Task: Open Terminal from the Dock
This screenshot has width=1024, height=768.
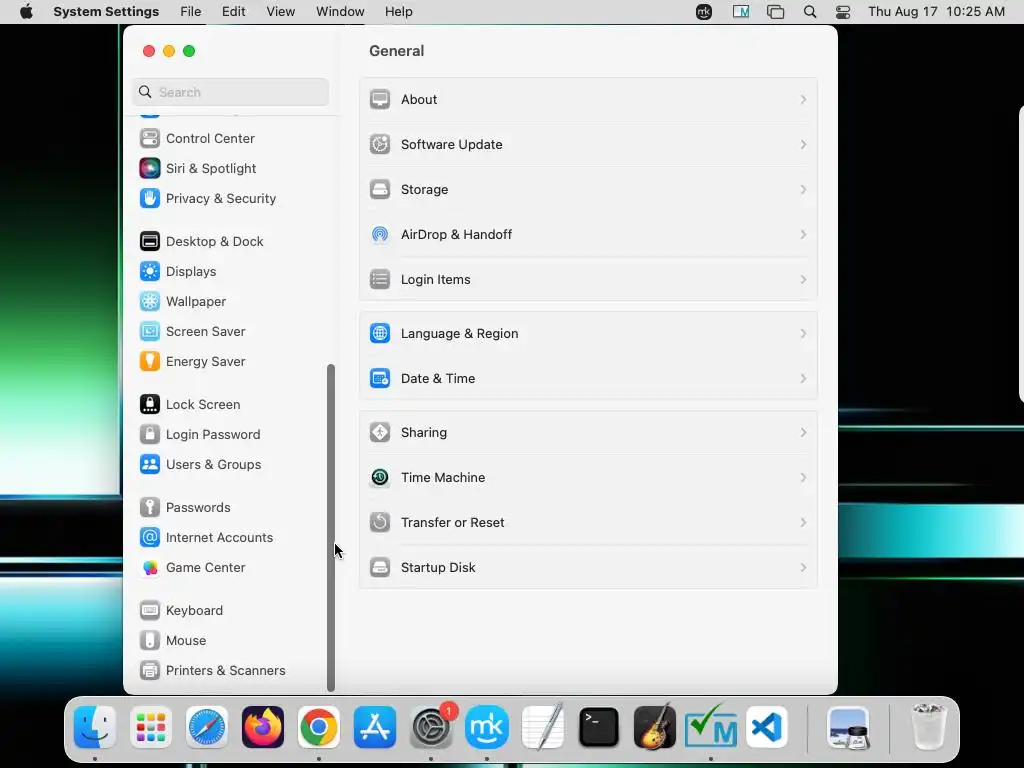Action: click(599, 728)
